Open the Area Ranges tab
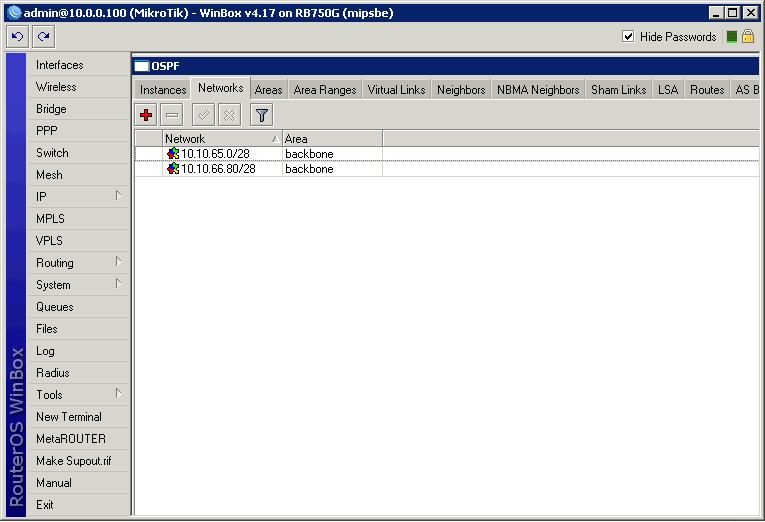This screenshot has width=765, height=522. click(x=325, y=90)
